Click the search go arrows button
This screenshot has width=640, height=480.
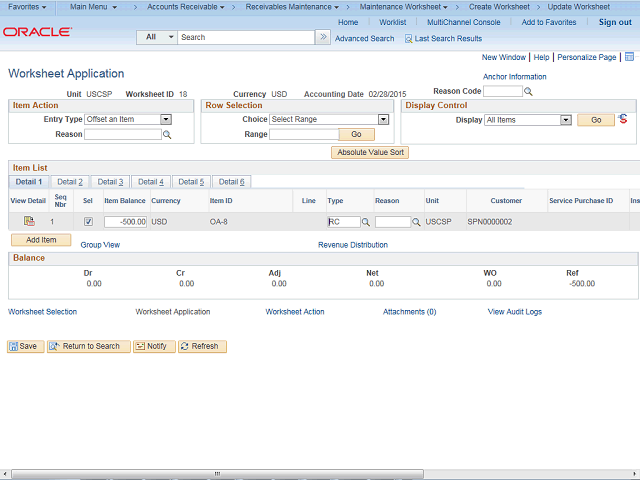coord(322,37)
